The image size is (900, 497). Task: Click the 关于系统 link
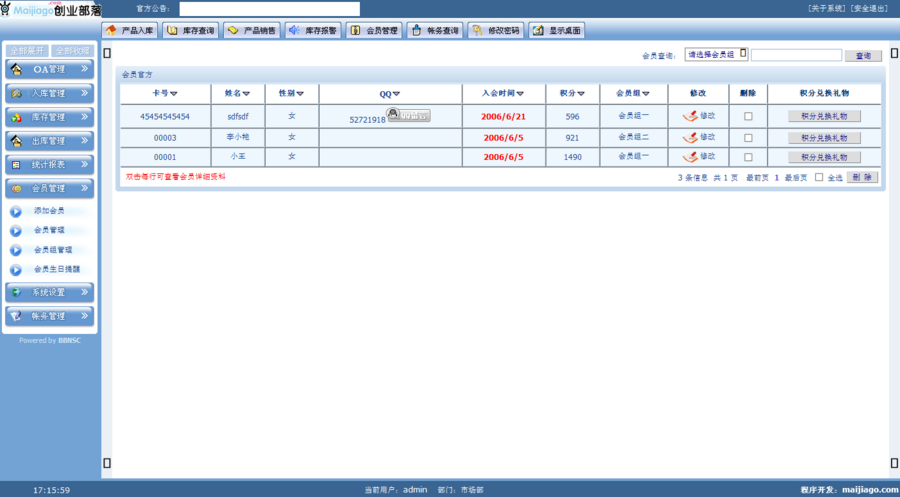(827, 8)
